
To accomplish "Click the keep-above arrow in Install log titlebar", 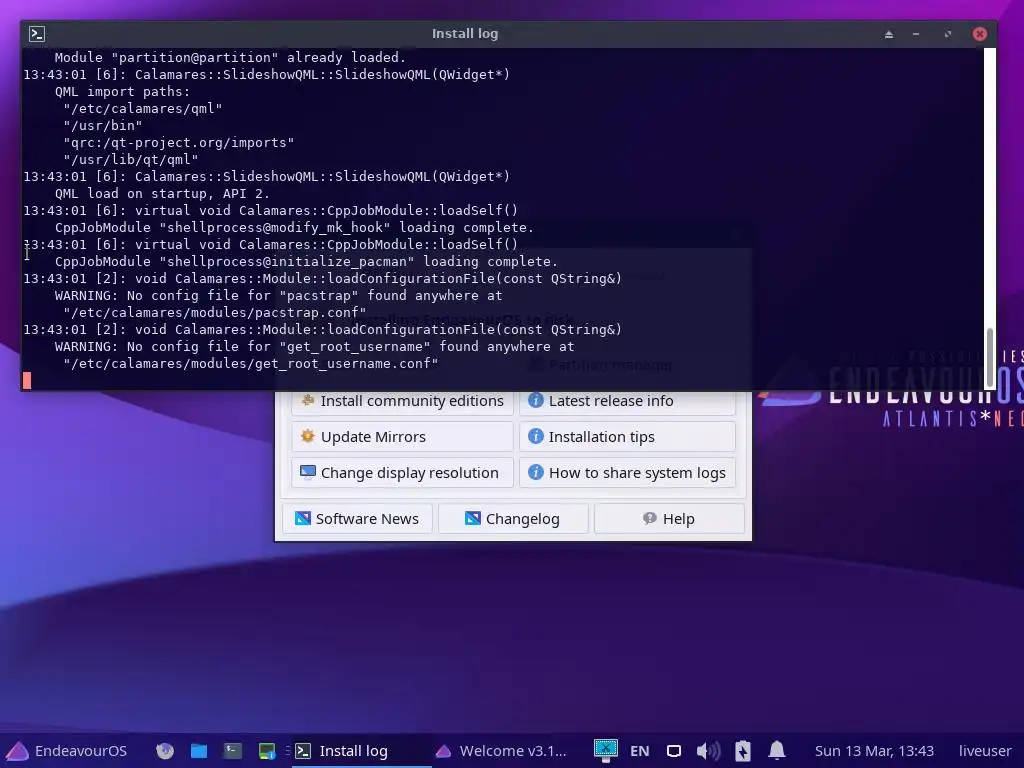I will 889,34.
